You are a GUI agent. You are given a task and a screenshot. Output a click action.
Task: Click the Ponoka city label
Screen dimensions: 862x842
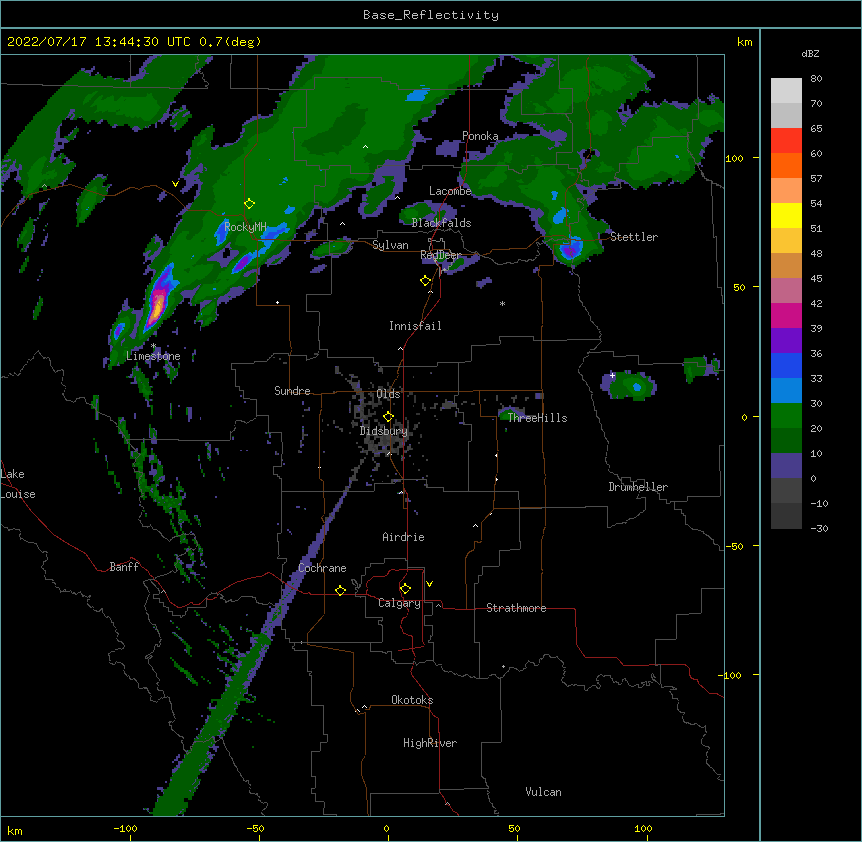pyautogui.click(x=480, y=136)
